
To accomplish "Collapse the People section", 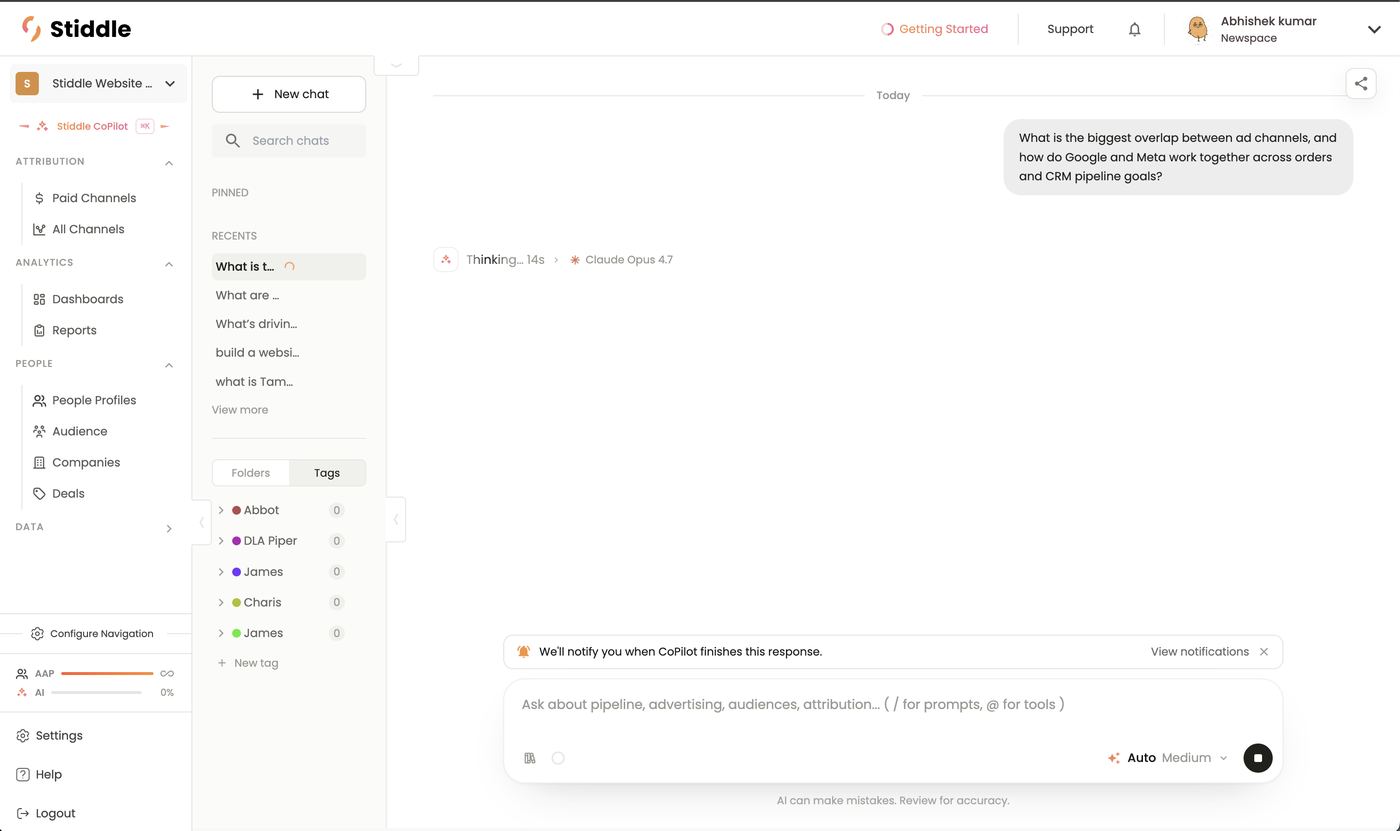I will [x=168, y=365].
